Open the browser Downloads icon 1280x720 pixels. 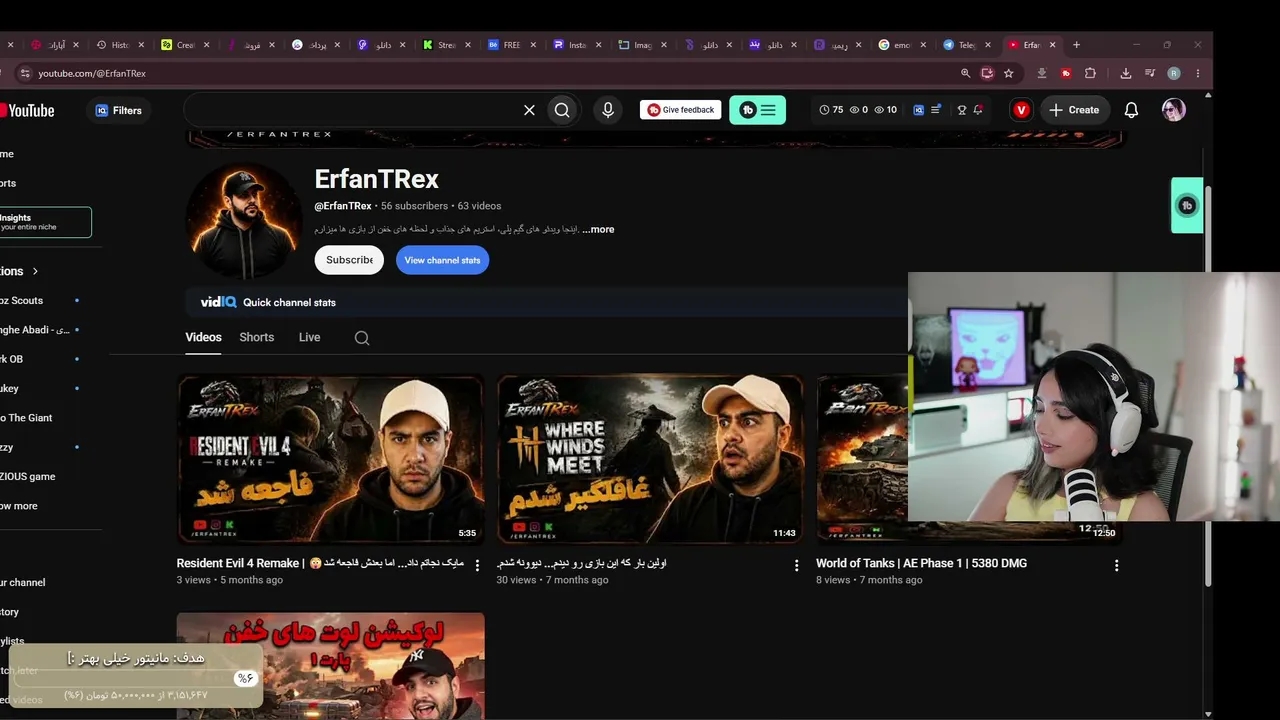pos(1126,73)
